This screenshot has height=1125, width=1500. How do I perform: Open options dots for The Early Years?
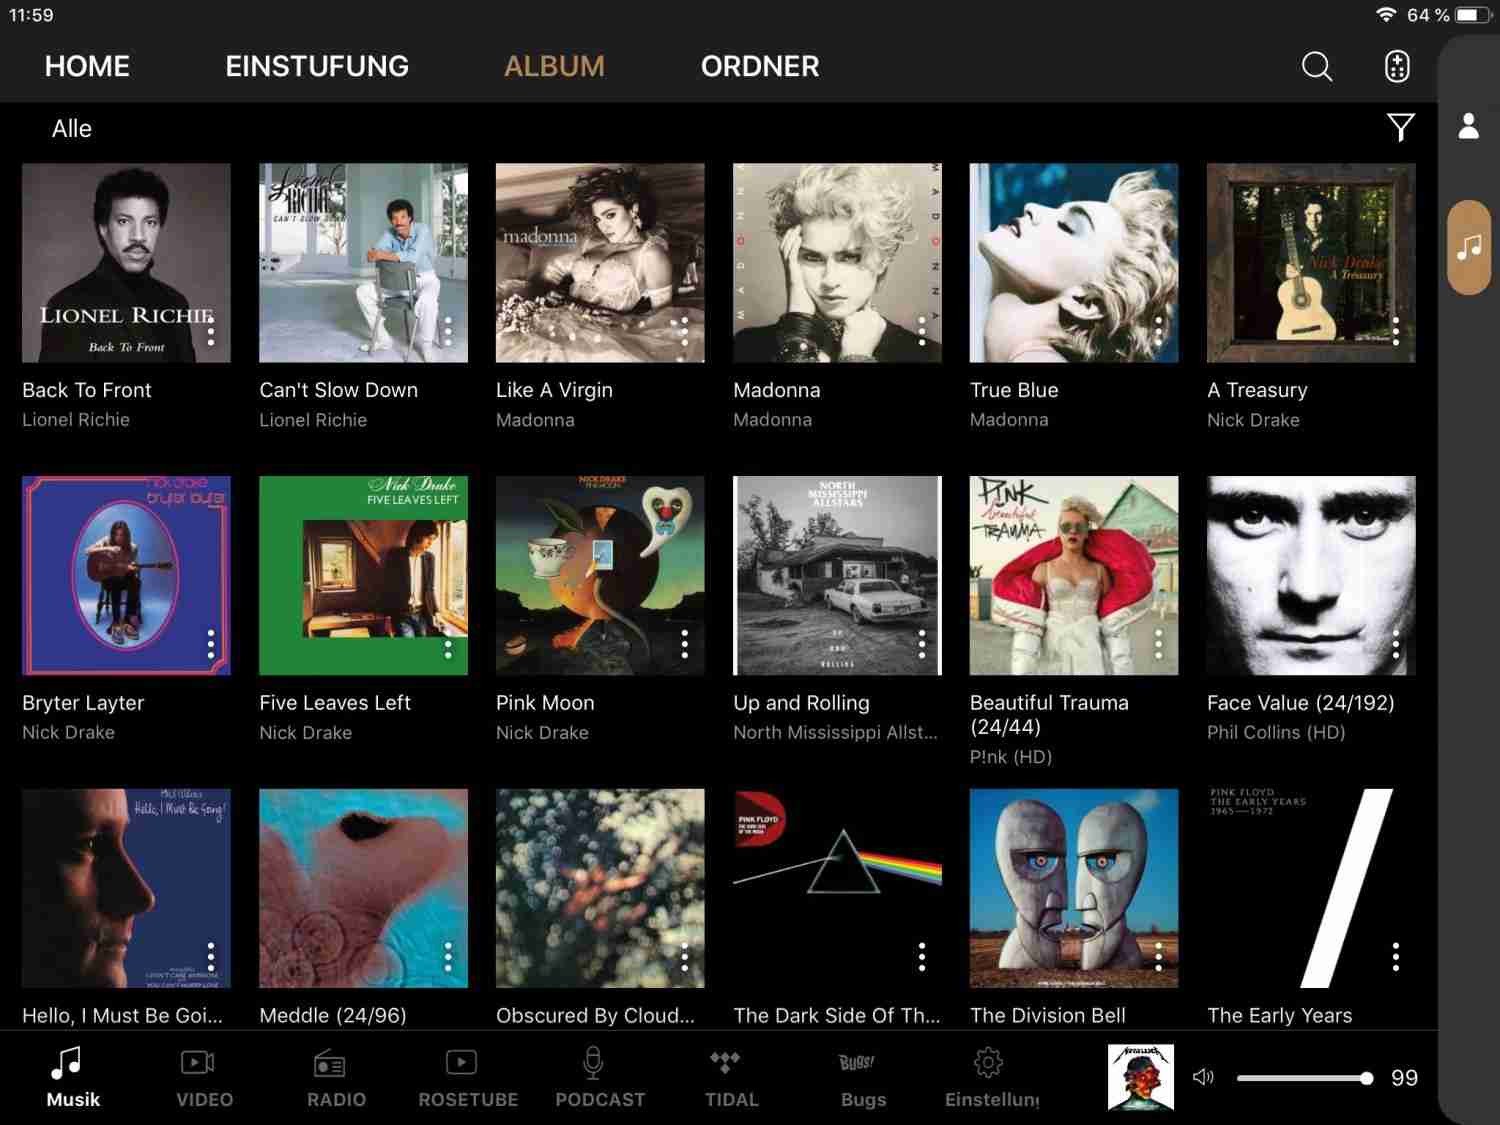coord(1396,957)
